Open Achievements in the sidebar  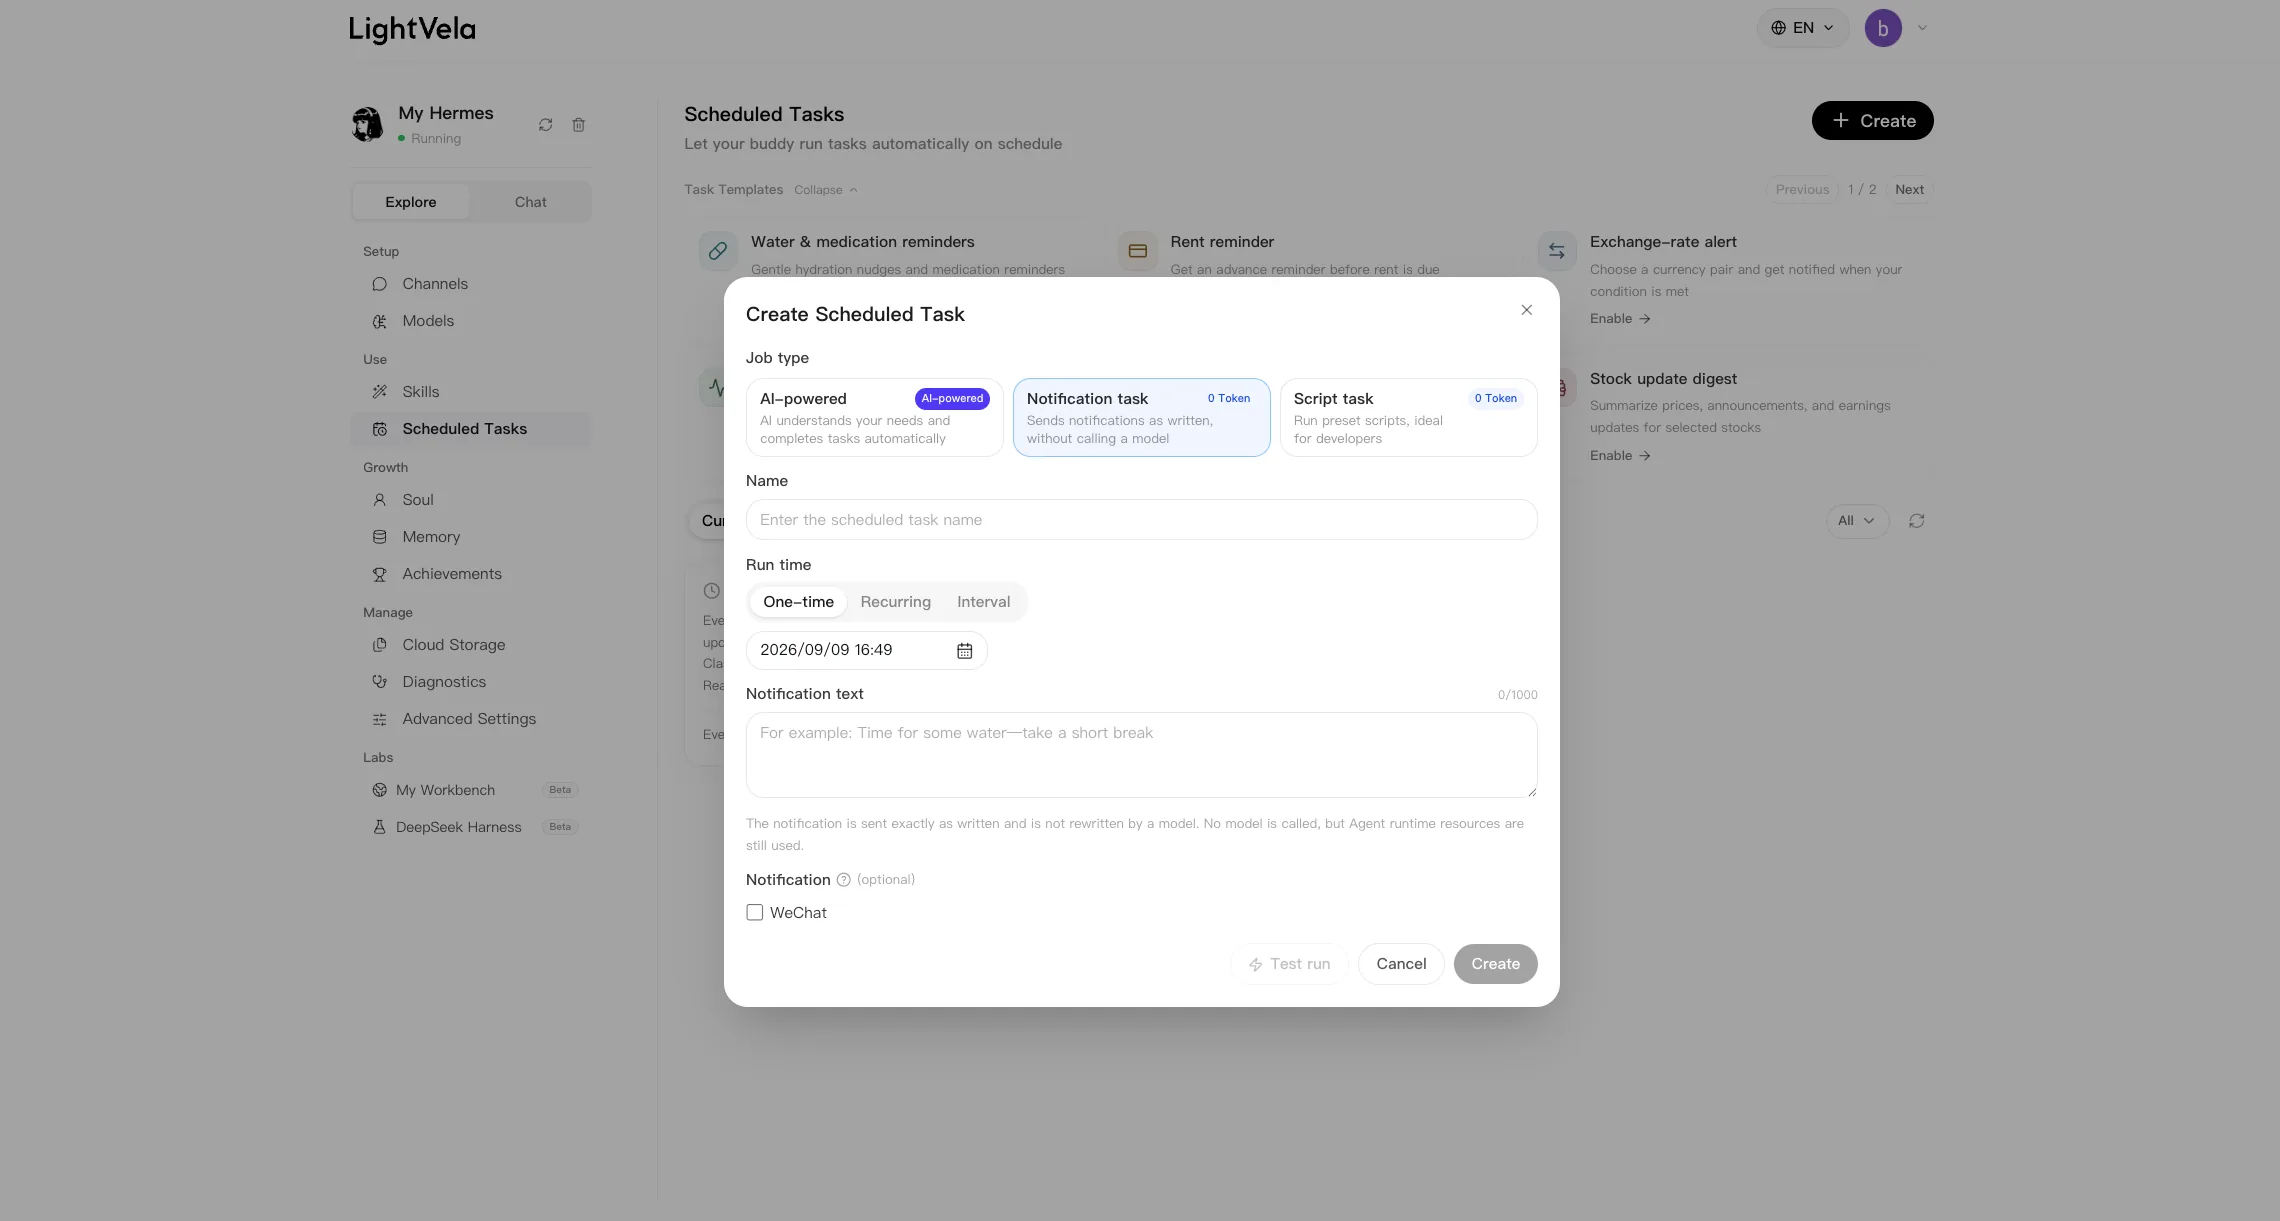[x=471, y=574]
